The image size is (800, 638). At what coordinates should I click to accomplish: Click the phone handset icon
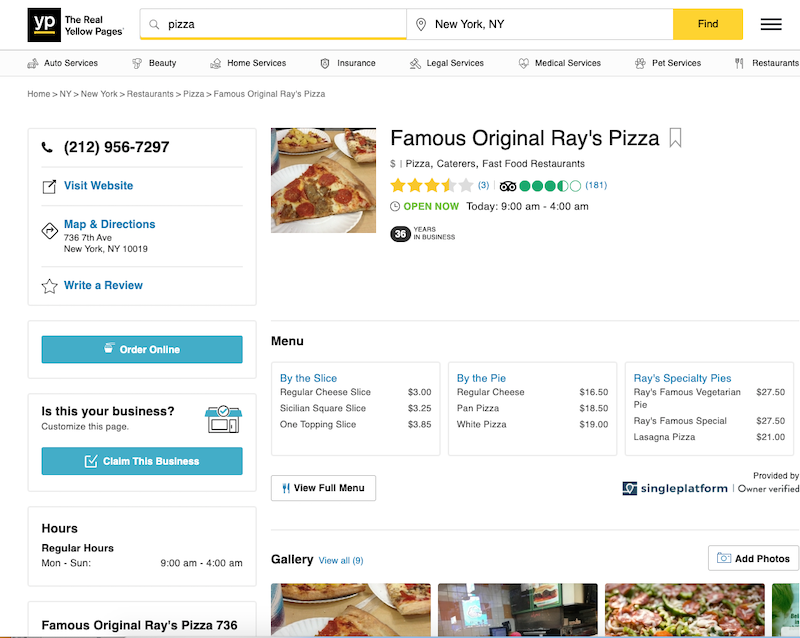coord(47,148)
